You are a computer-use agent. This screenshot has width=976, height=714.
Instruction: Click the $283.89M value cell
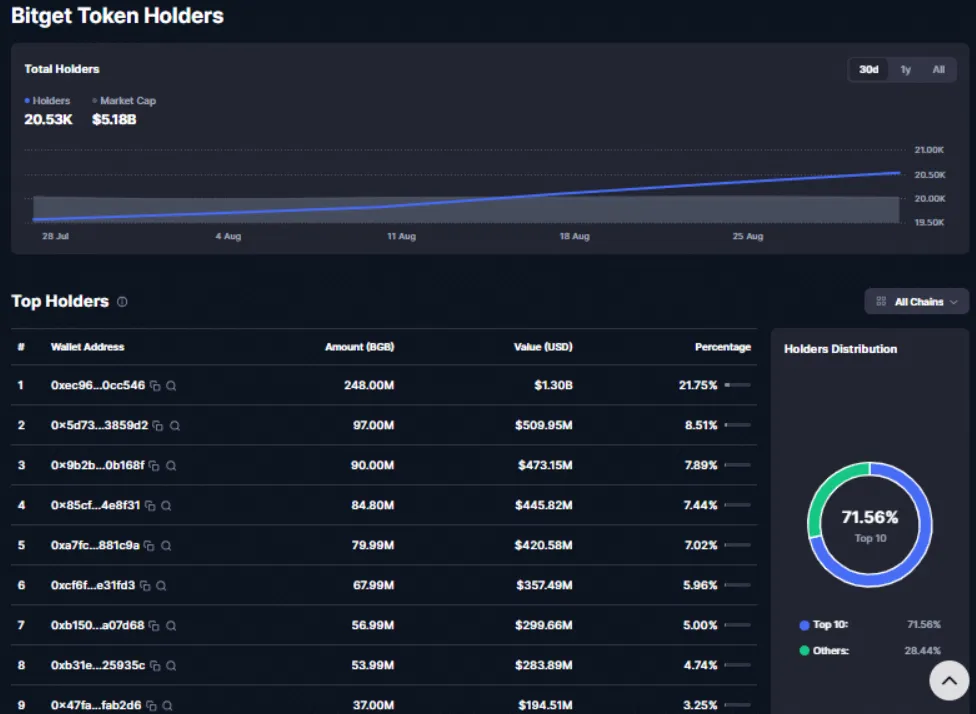point(544,665)
